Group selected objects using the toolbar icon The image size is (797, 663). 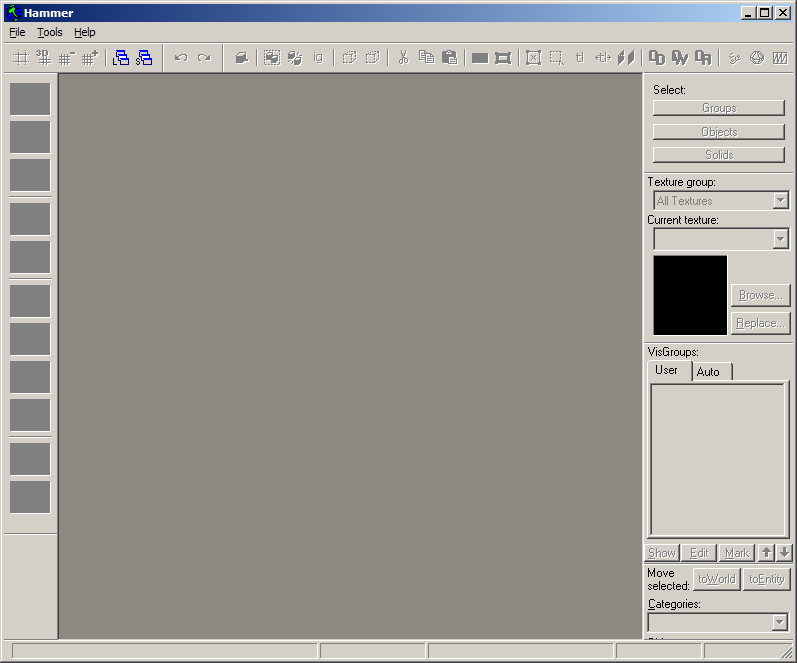(272, 58)
